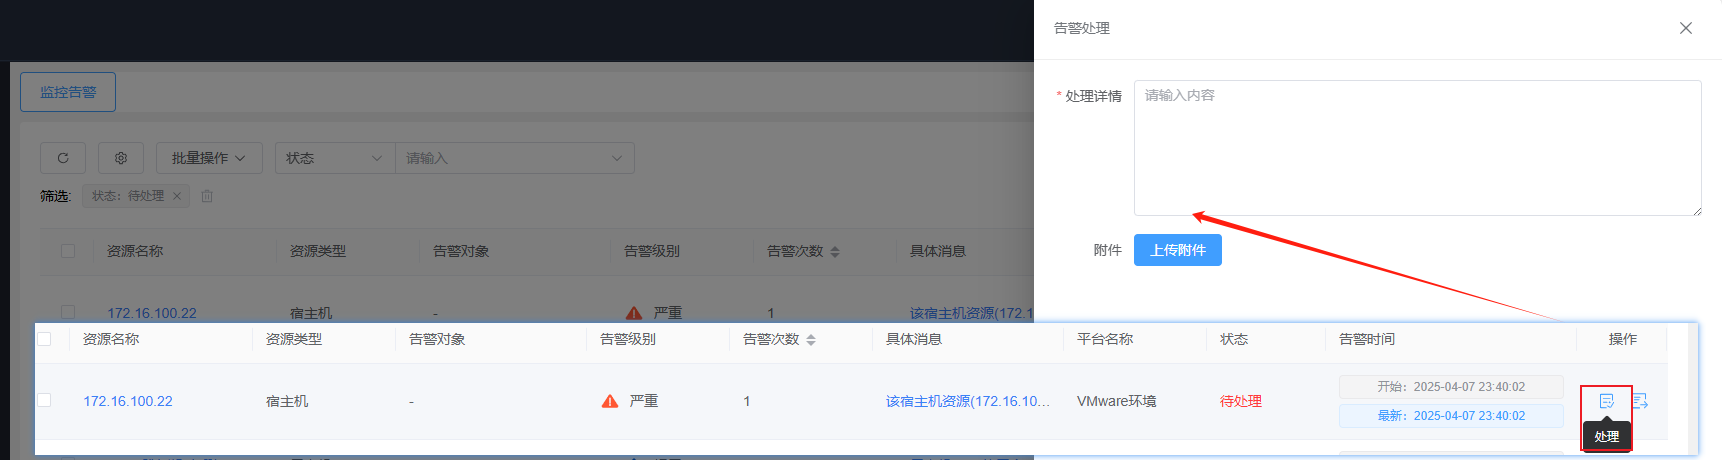The image size is (1722, 460).
Task: Tick the dimmed background row checkbox for 172.16.100.22
Action: [x=68, y=312]
